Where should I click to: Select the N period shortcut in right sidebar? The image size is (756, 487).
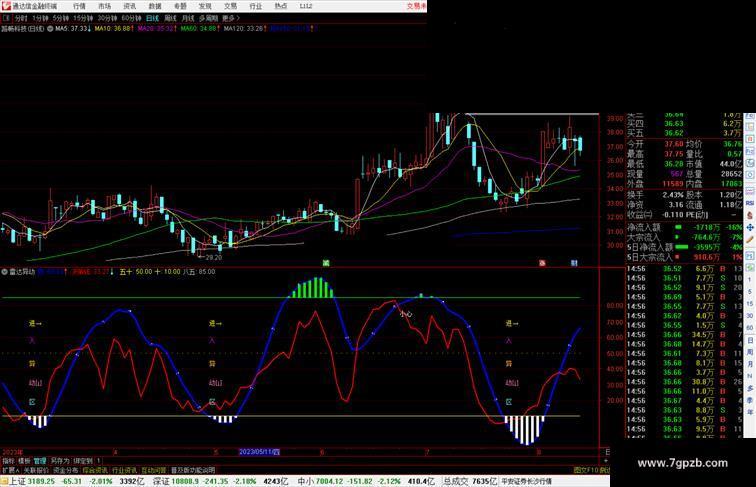[x=750, y=376]
